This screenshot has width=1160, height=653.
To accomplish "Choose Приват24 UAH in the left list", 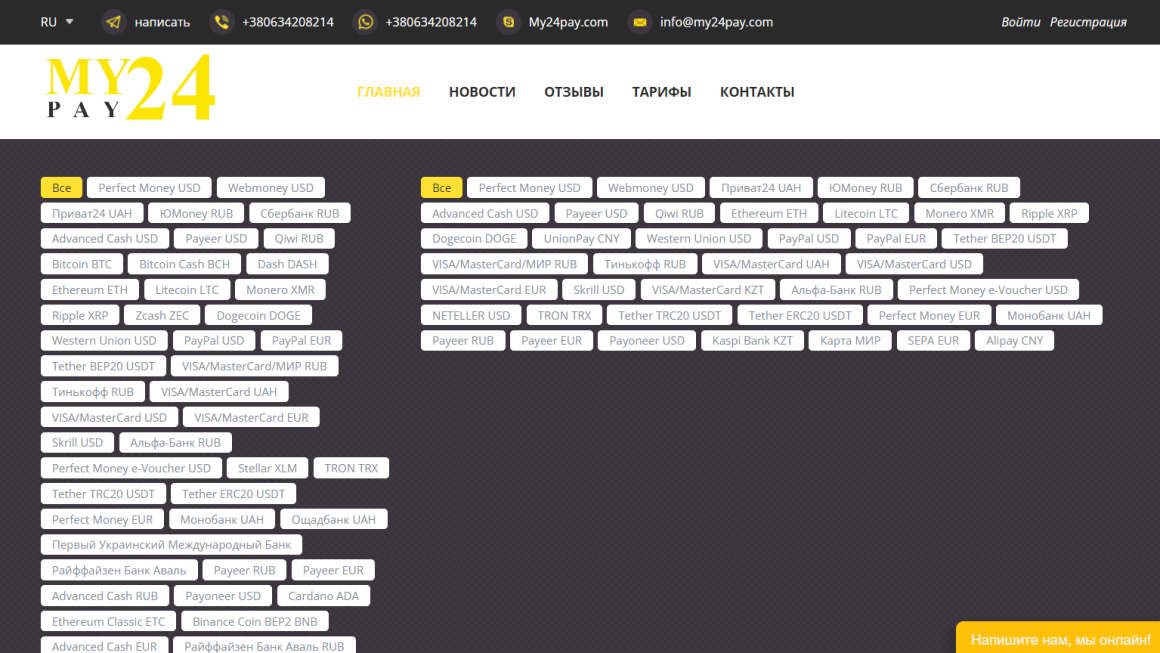I will pos(92,213).
